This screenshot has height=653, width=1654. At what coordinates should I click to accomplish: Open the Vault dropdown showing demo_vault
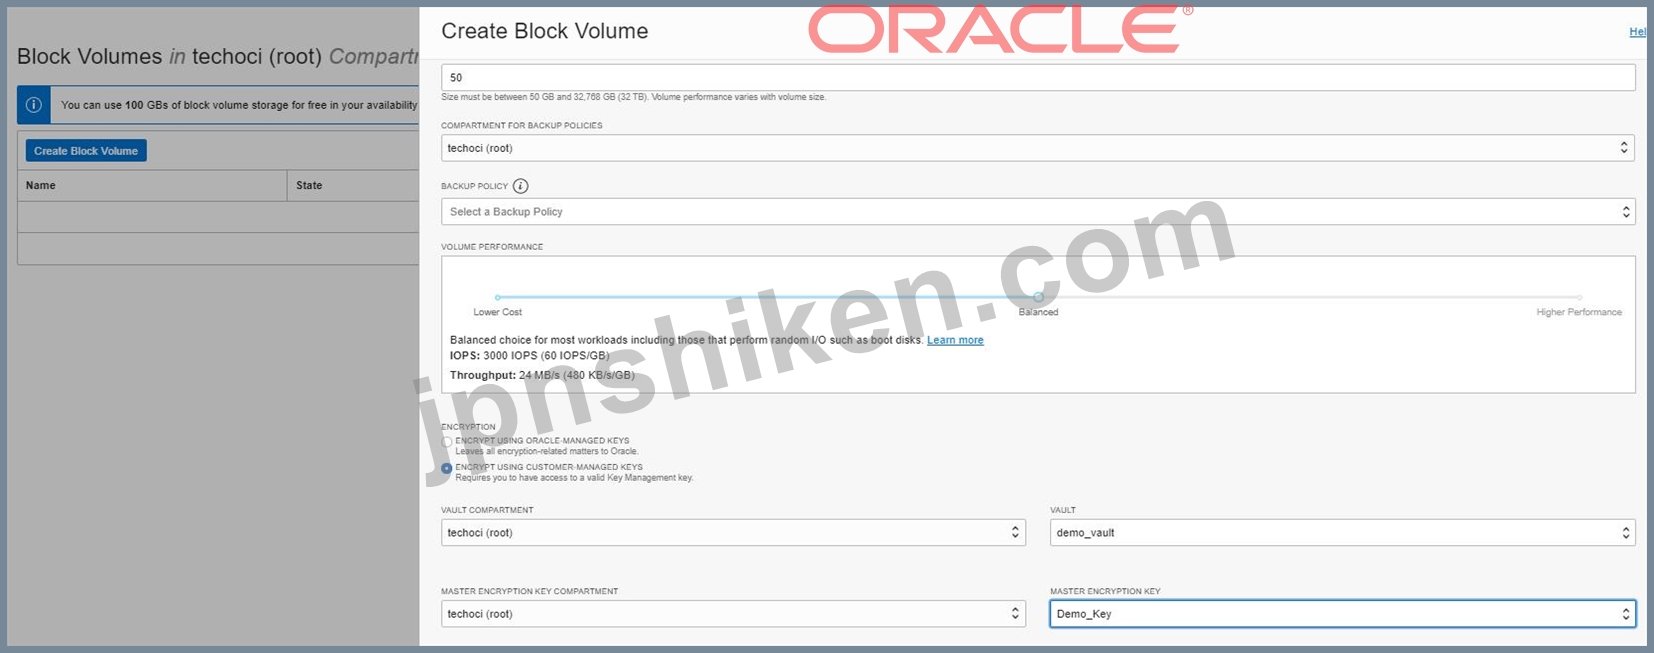tap(1343, 533)
